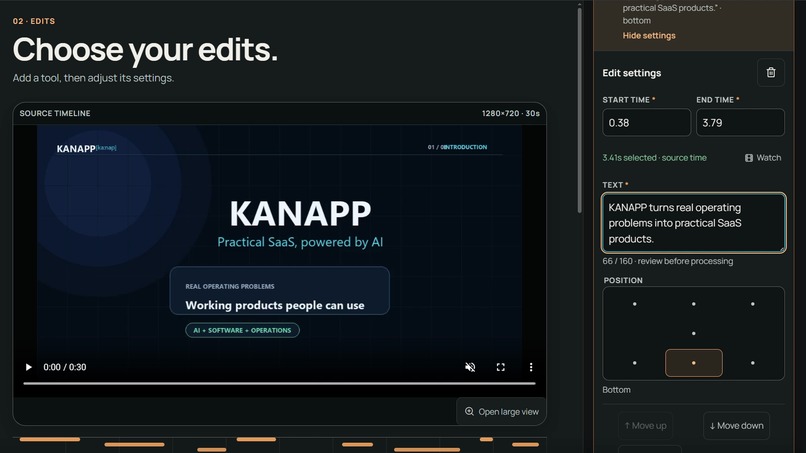Open large view of the video
Viewport: 806px width, 453px height.
point(501,412)
